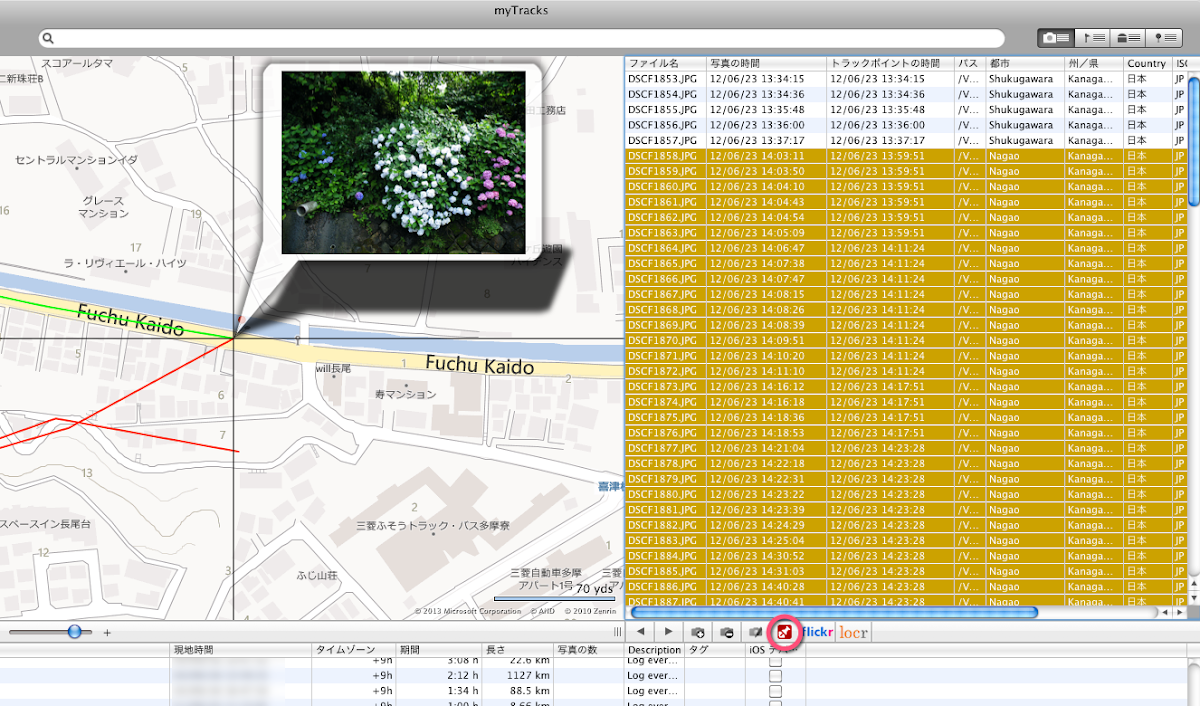1200x706 pixels.
Task: Click the remove photos camera-minus icon
Action: pyautogui.click(x=727, y=632)
